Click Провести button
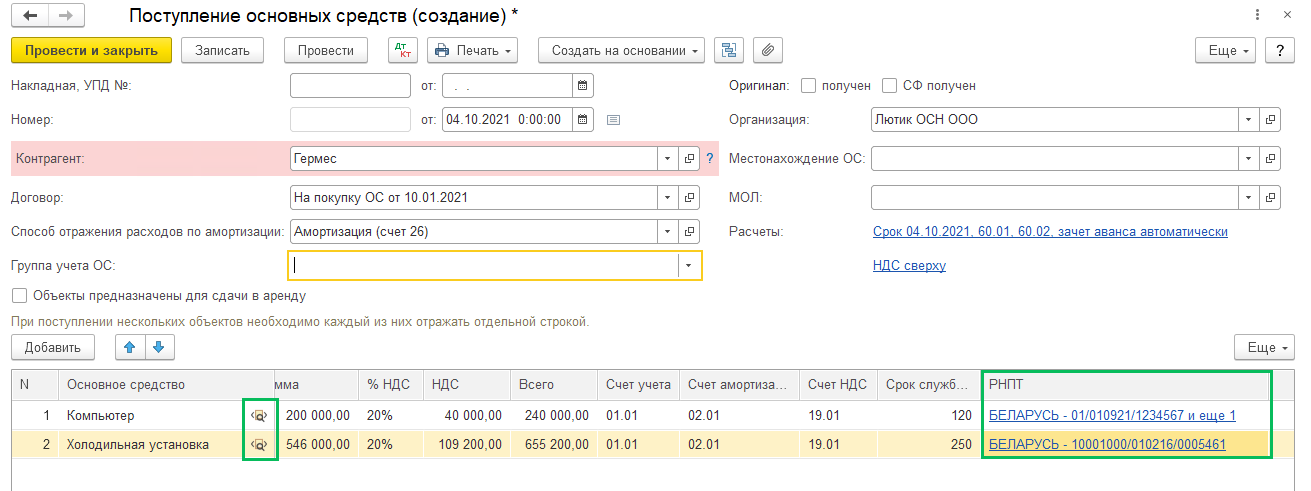Image resolution: width=1311 pixels, height=491 pixels. click(326, 50)
